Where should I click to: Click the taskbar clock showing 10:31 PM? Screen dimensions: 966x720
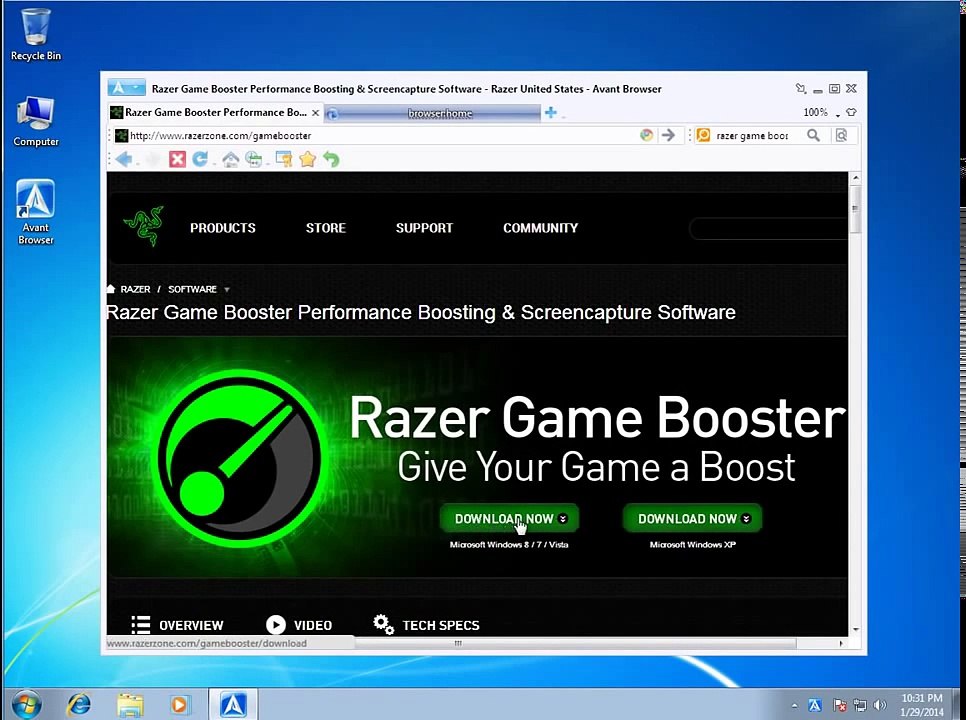pyautogui.click(x=922, y=705)
